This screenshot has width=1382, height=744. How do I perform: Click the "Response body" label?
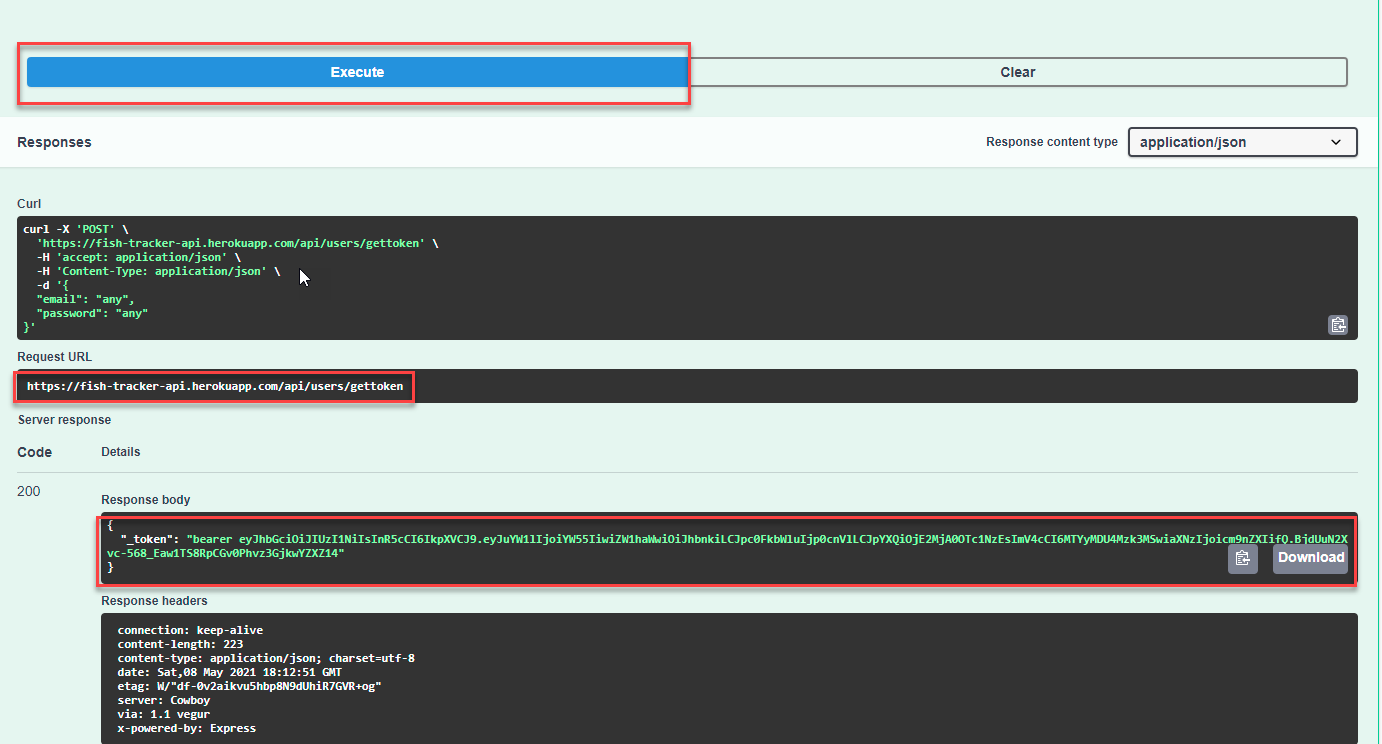pos(146,500)
